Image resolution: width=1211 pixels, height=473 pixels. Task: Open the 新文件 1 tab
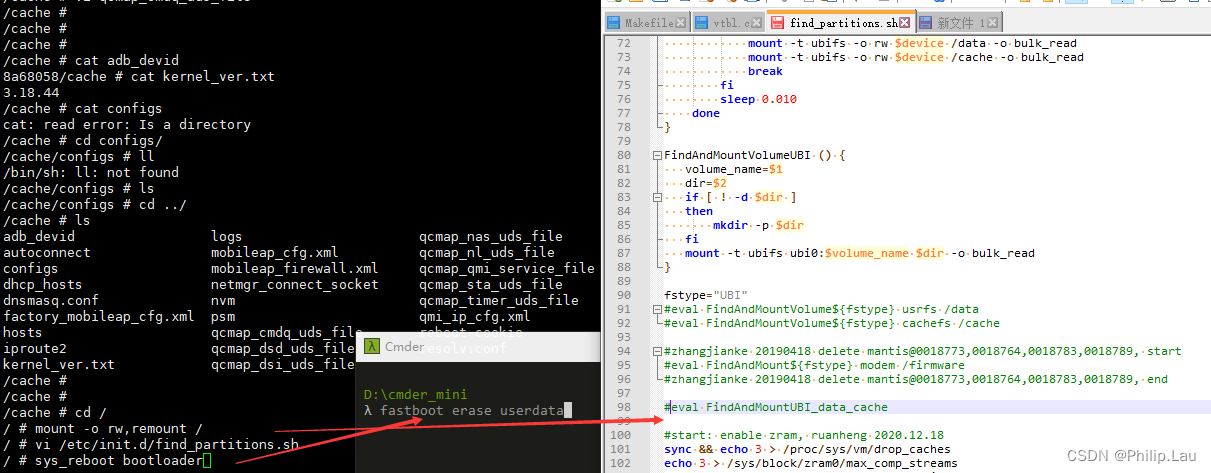960,22
